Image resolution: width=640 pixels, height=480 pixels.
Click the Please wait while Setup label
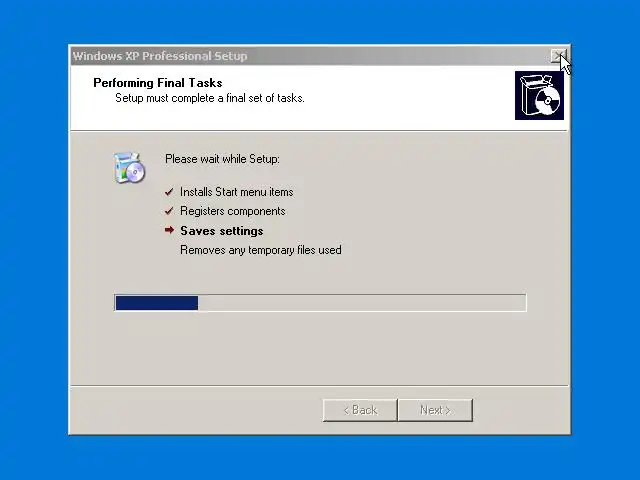pyautogui.click(x=222, y=159)
